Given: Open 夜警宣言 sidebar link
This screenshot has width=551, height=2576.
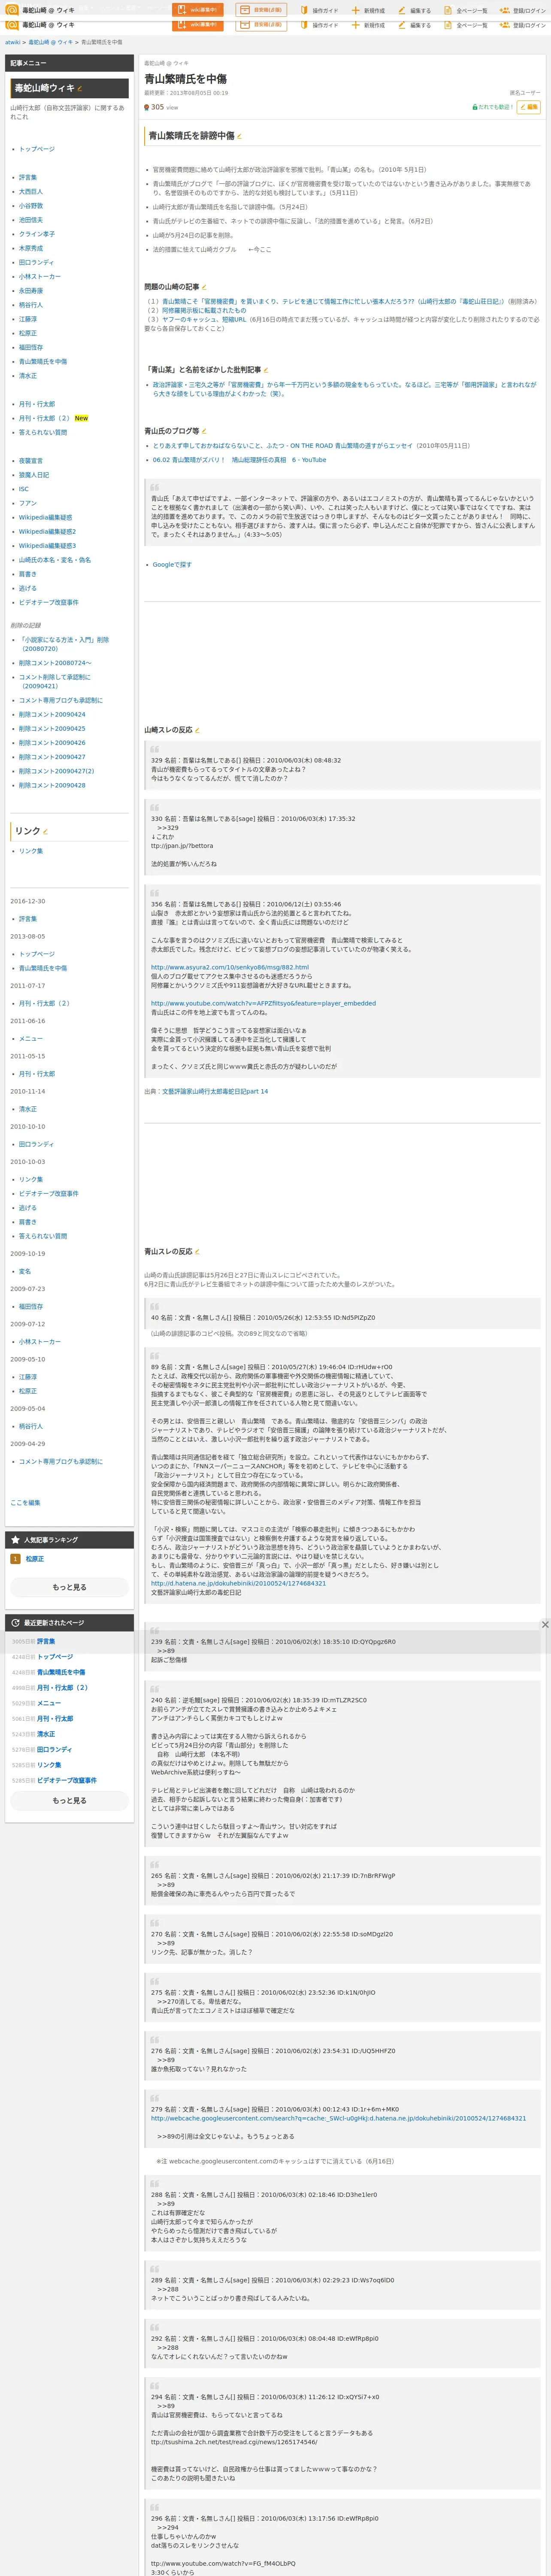Looking at the screenshot, I should [31, 461].
